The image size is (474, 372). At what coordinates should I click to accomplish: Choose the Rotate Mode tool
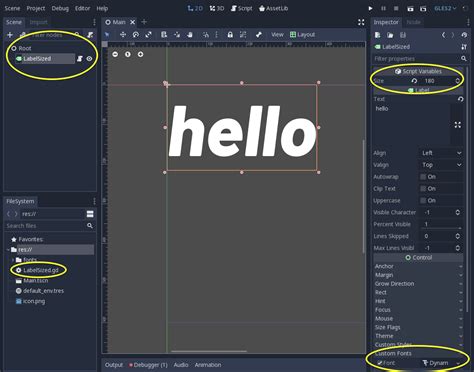point(136,34)
